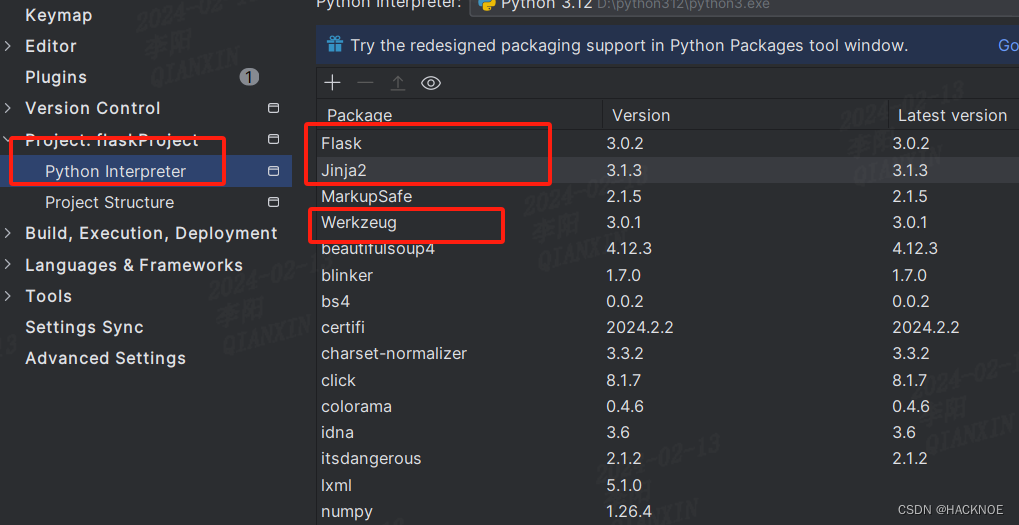Expand the Editor settings section
1019x525 pixels.
point(8,46)
